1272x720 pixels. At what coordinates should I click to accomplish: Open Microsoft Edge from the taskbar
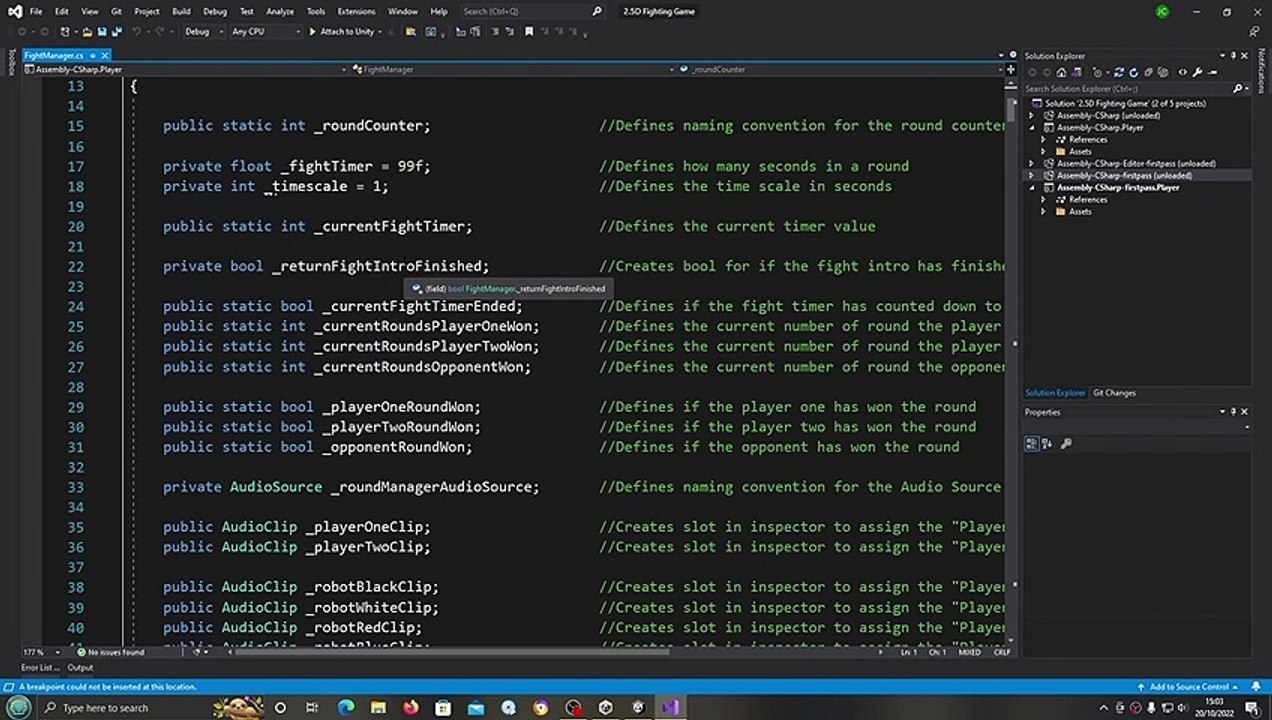[345, 707]
